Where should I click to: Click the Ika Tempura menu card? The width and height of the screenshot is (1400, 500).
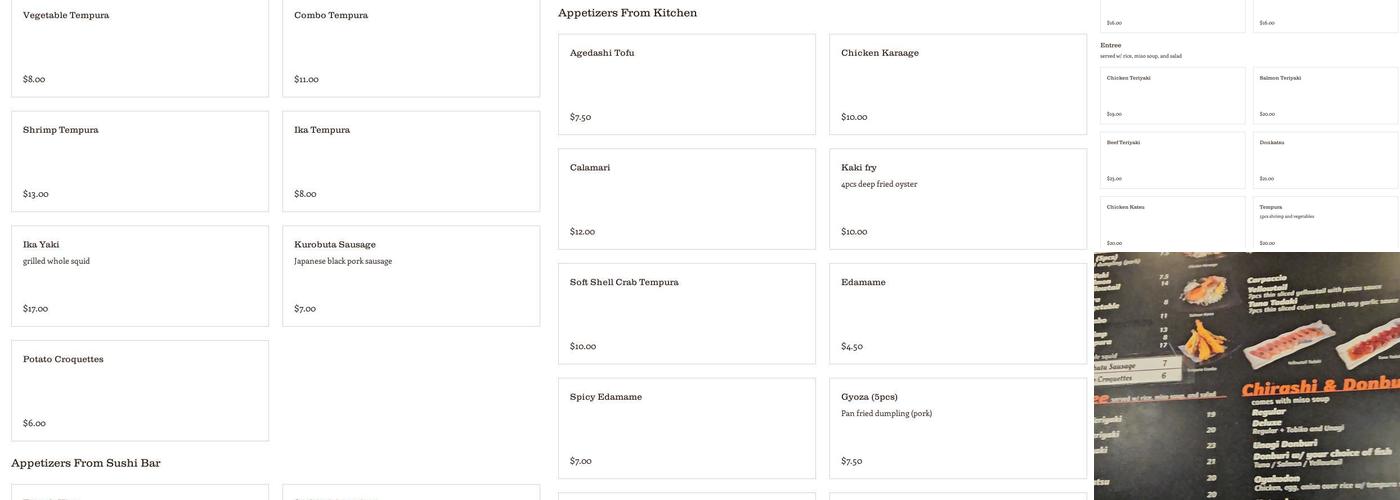pyautogui.click(x=411, y=161)
